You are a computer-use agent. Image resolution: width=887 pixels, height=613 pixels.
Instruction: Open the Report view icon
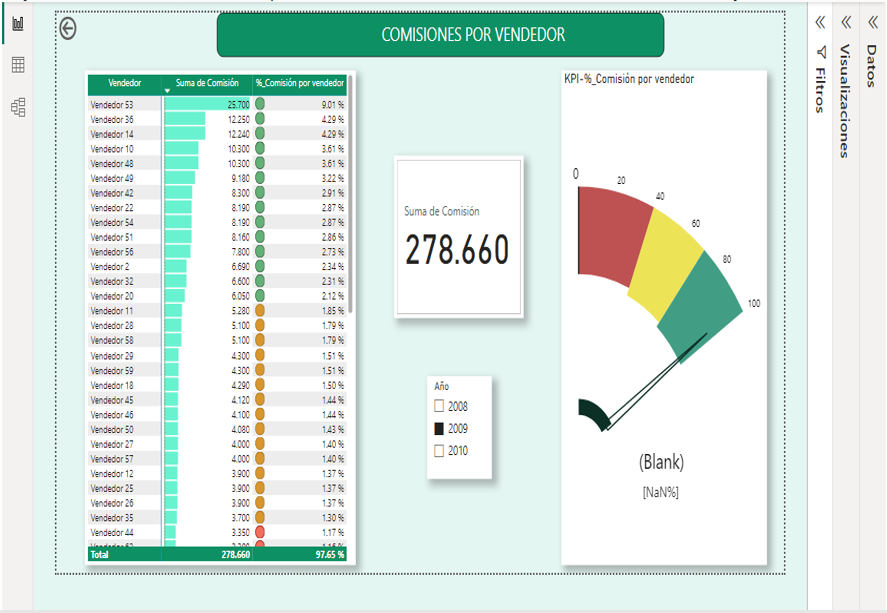click(18, 23)
